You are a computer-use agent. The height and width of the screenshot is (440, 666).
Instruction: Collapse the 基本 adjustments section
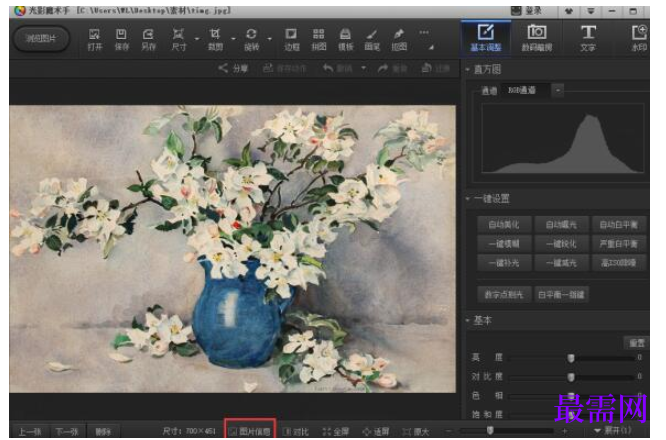click(x=467, y=320)
